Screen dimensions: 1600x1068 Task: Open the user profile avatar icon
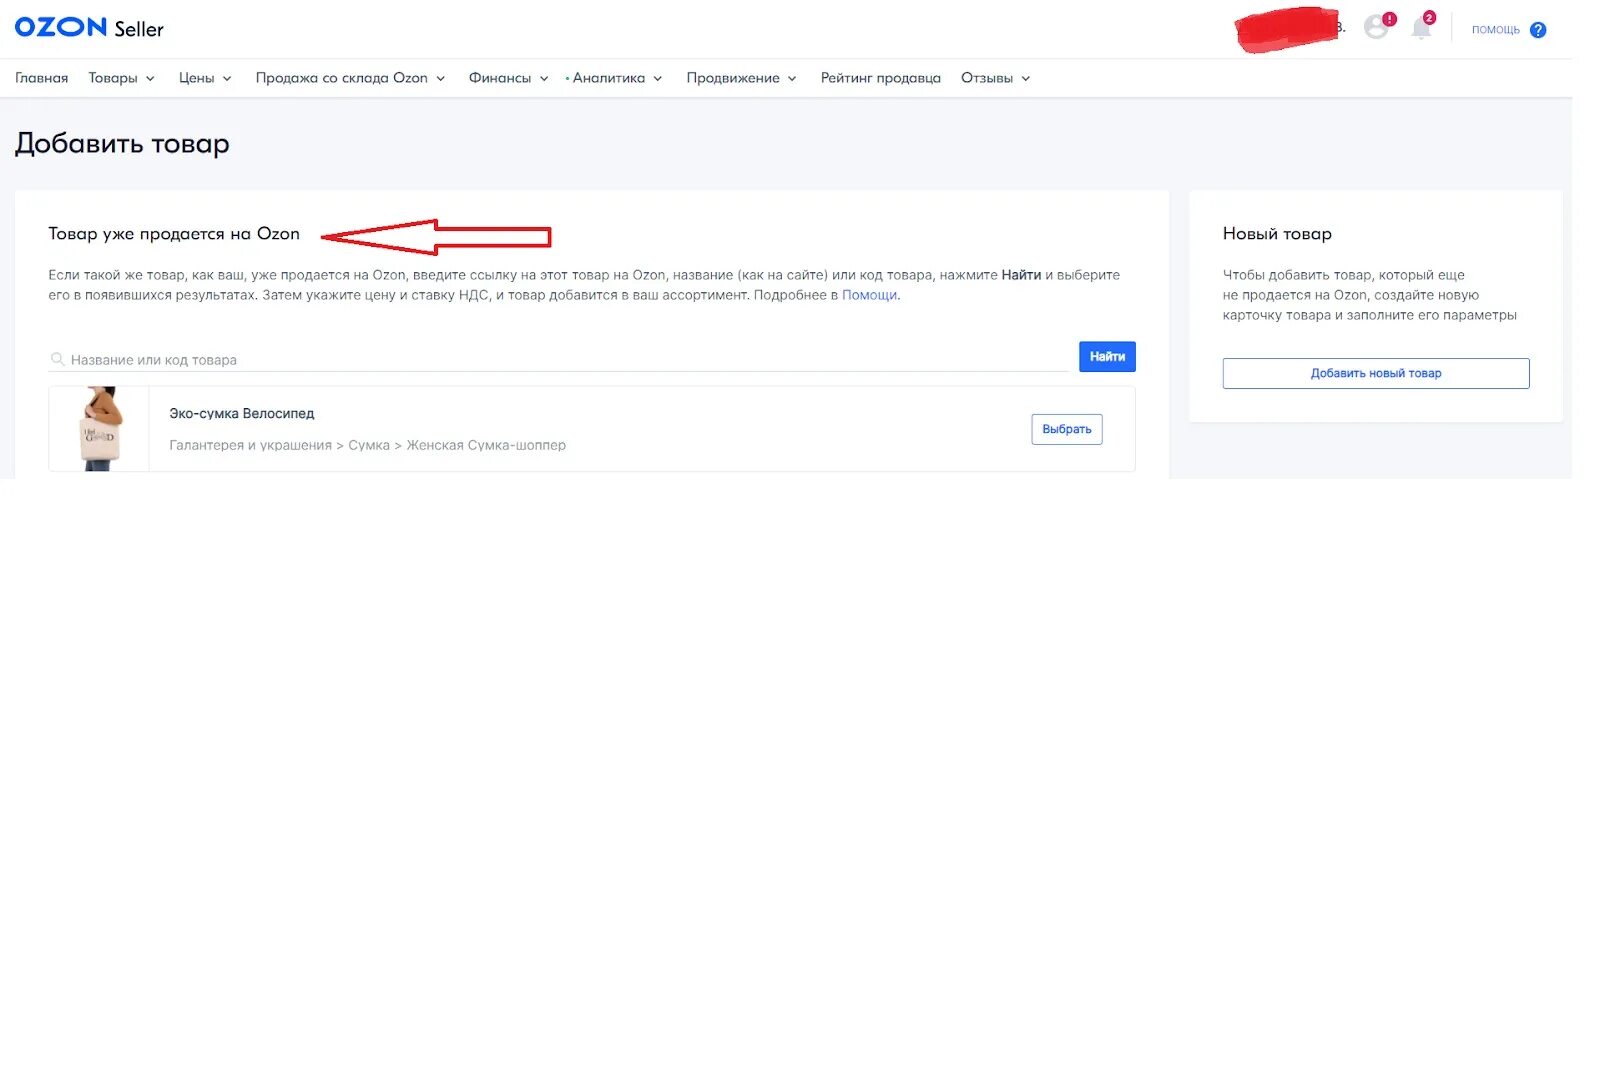coord(1377,27)
